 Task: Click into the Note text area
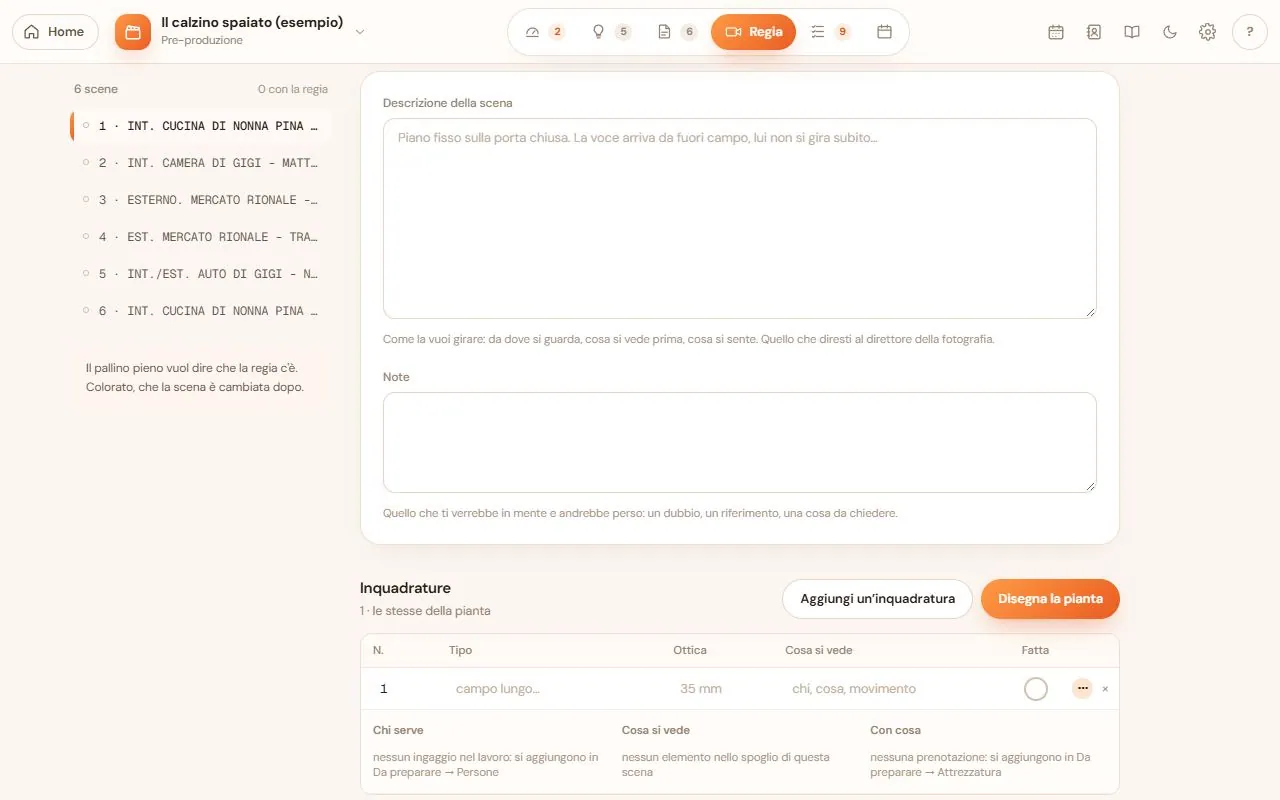(740, 442)
